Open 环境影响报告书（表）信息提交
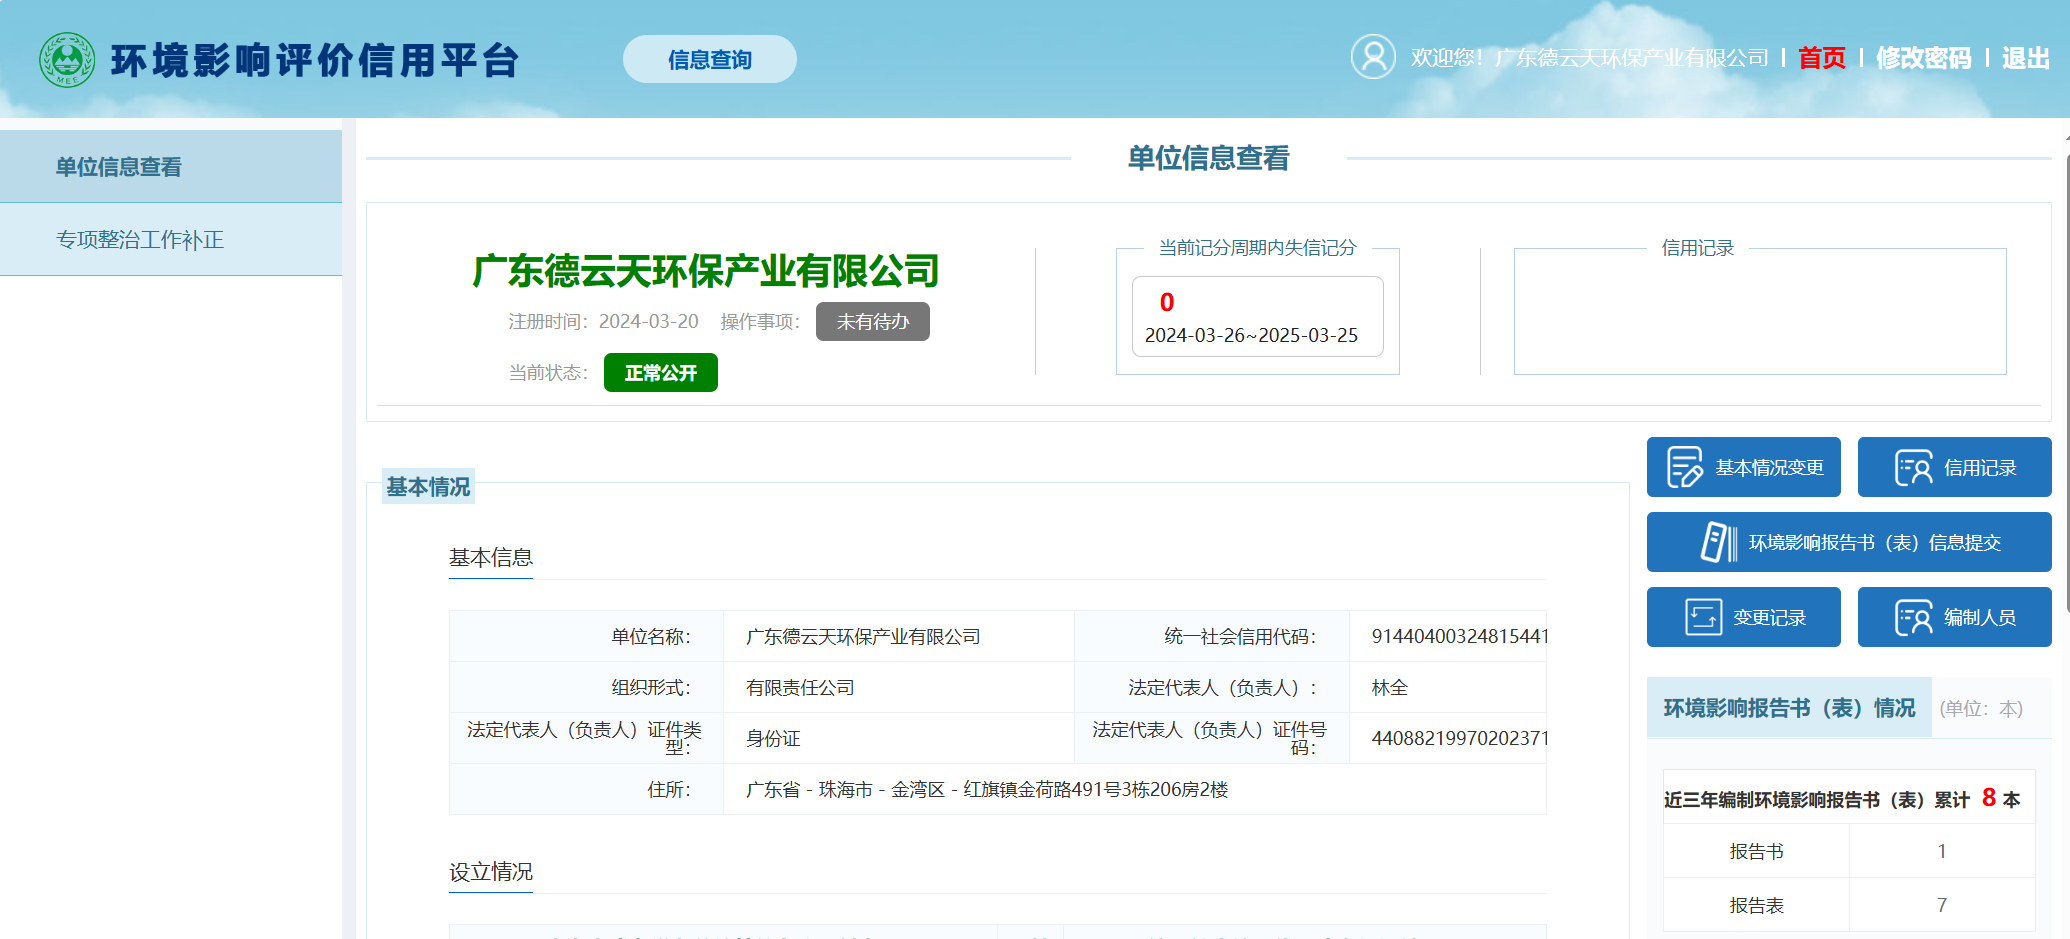 pos(1849,542)
